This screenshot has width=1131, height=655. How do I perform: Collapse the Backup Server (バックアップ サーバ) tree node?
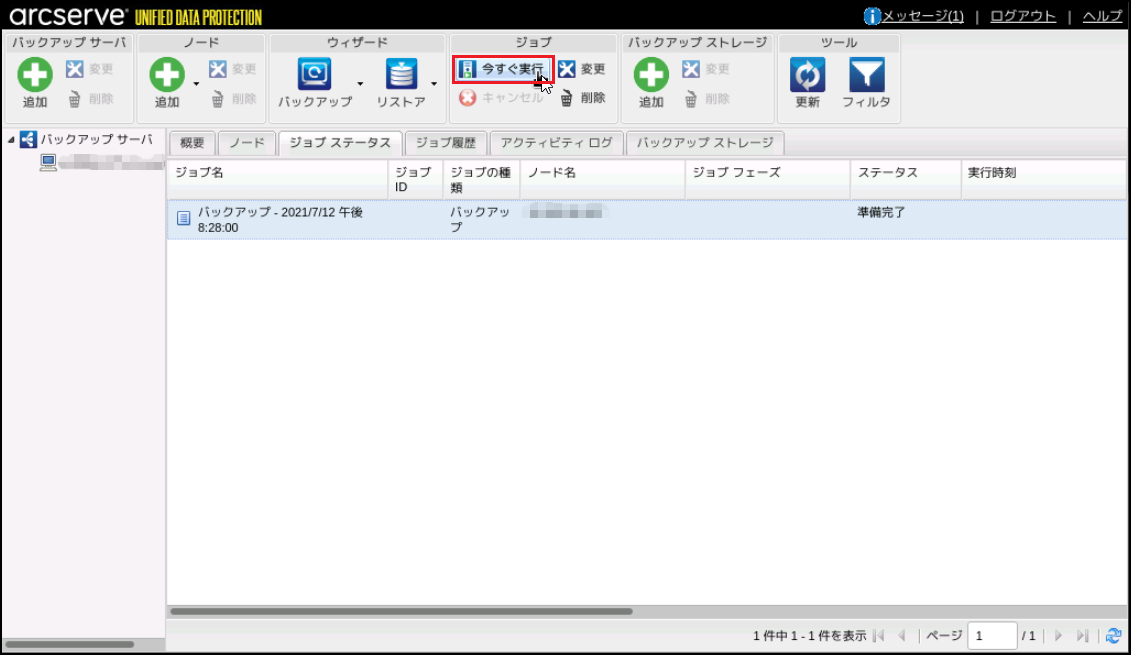[11, 140]
